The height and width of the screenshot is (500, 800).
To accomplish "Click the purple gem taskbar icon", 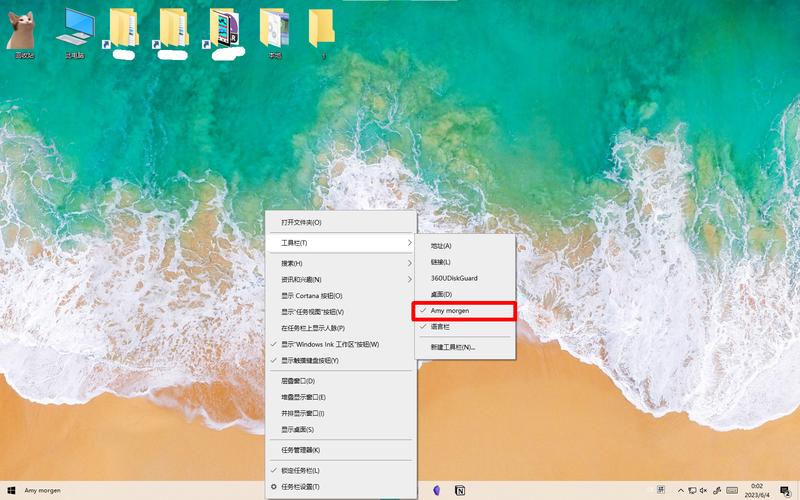I will pyautogui.click(x=436, y=490).
